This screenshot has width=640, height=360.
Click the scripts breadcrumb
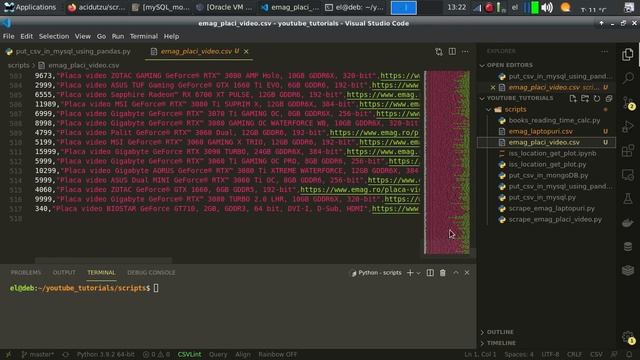[x=18, y=65]
